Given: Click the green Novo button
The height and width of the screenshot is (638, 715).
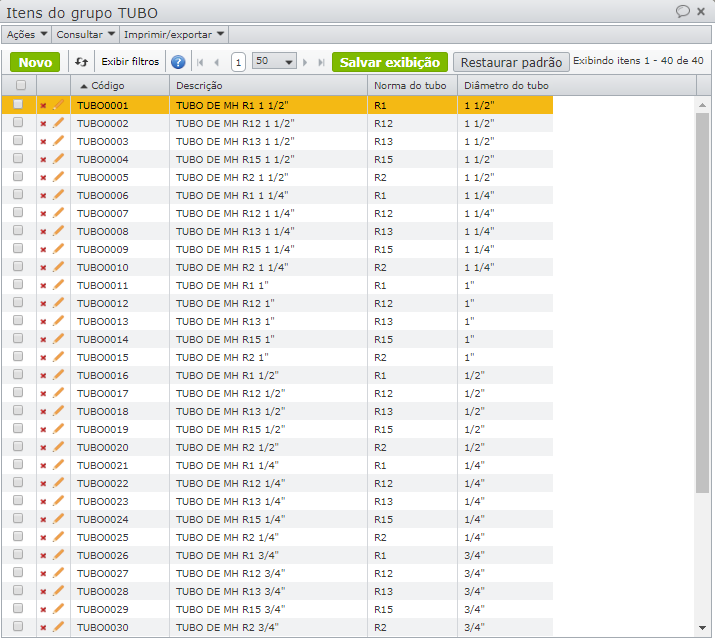Looking at the screenshot, I should [x=35, y=62].
